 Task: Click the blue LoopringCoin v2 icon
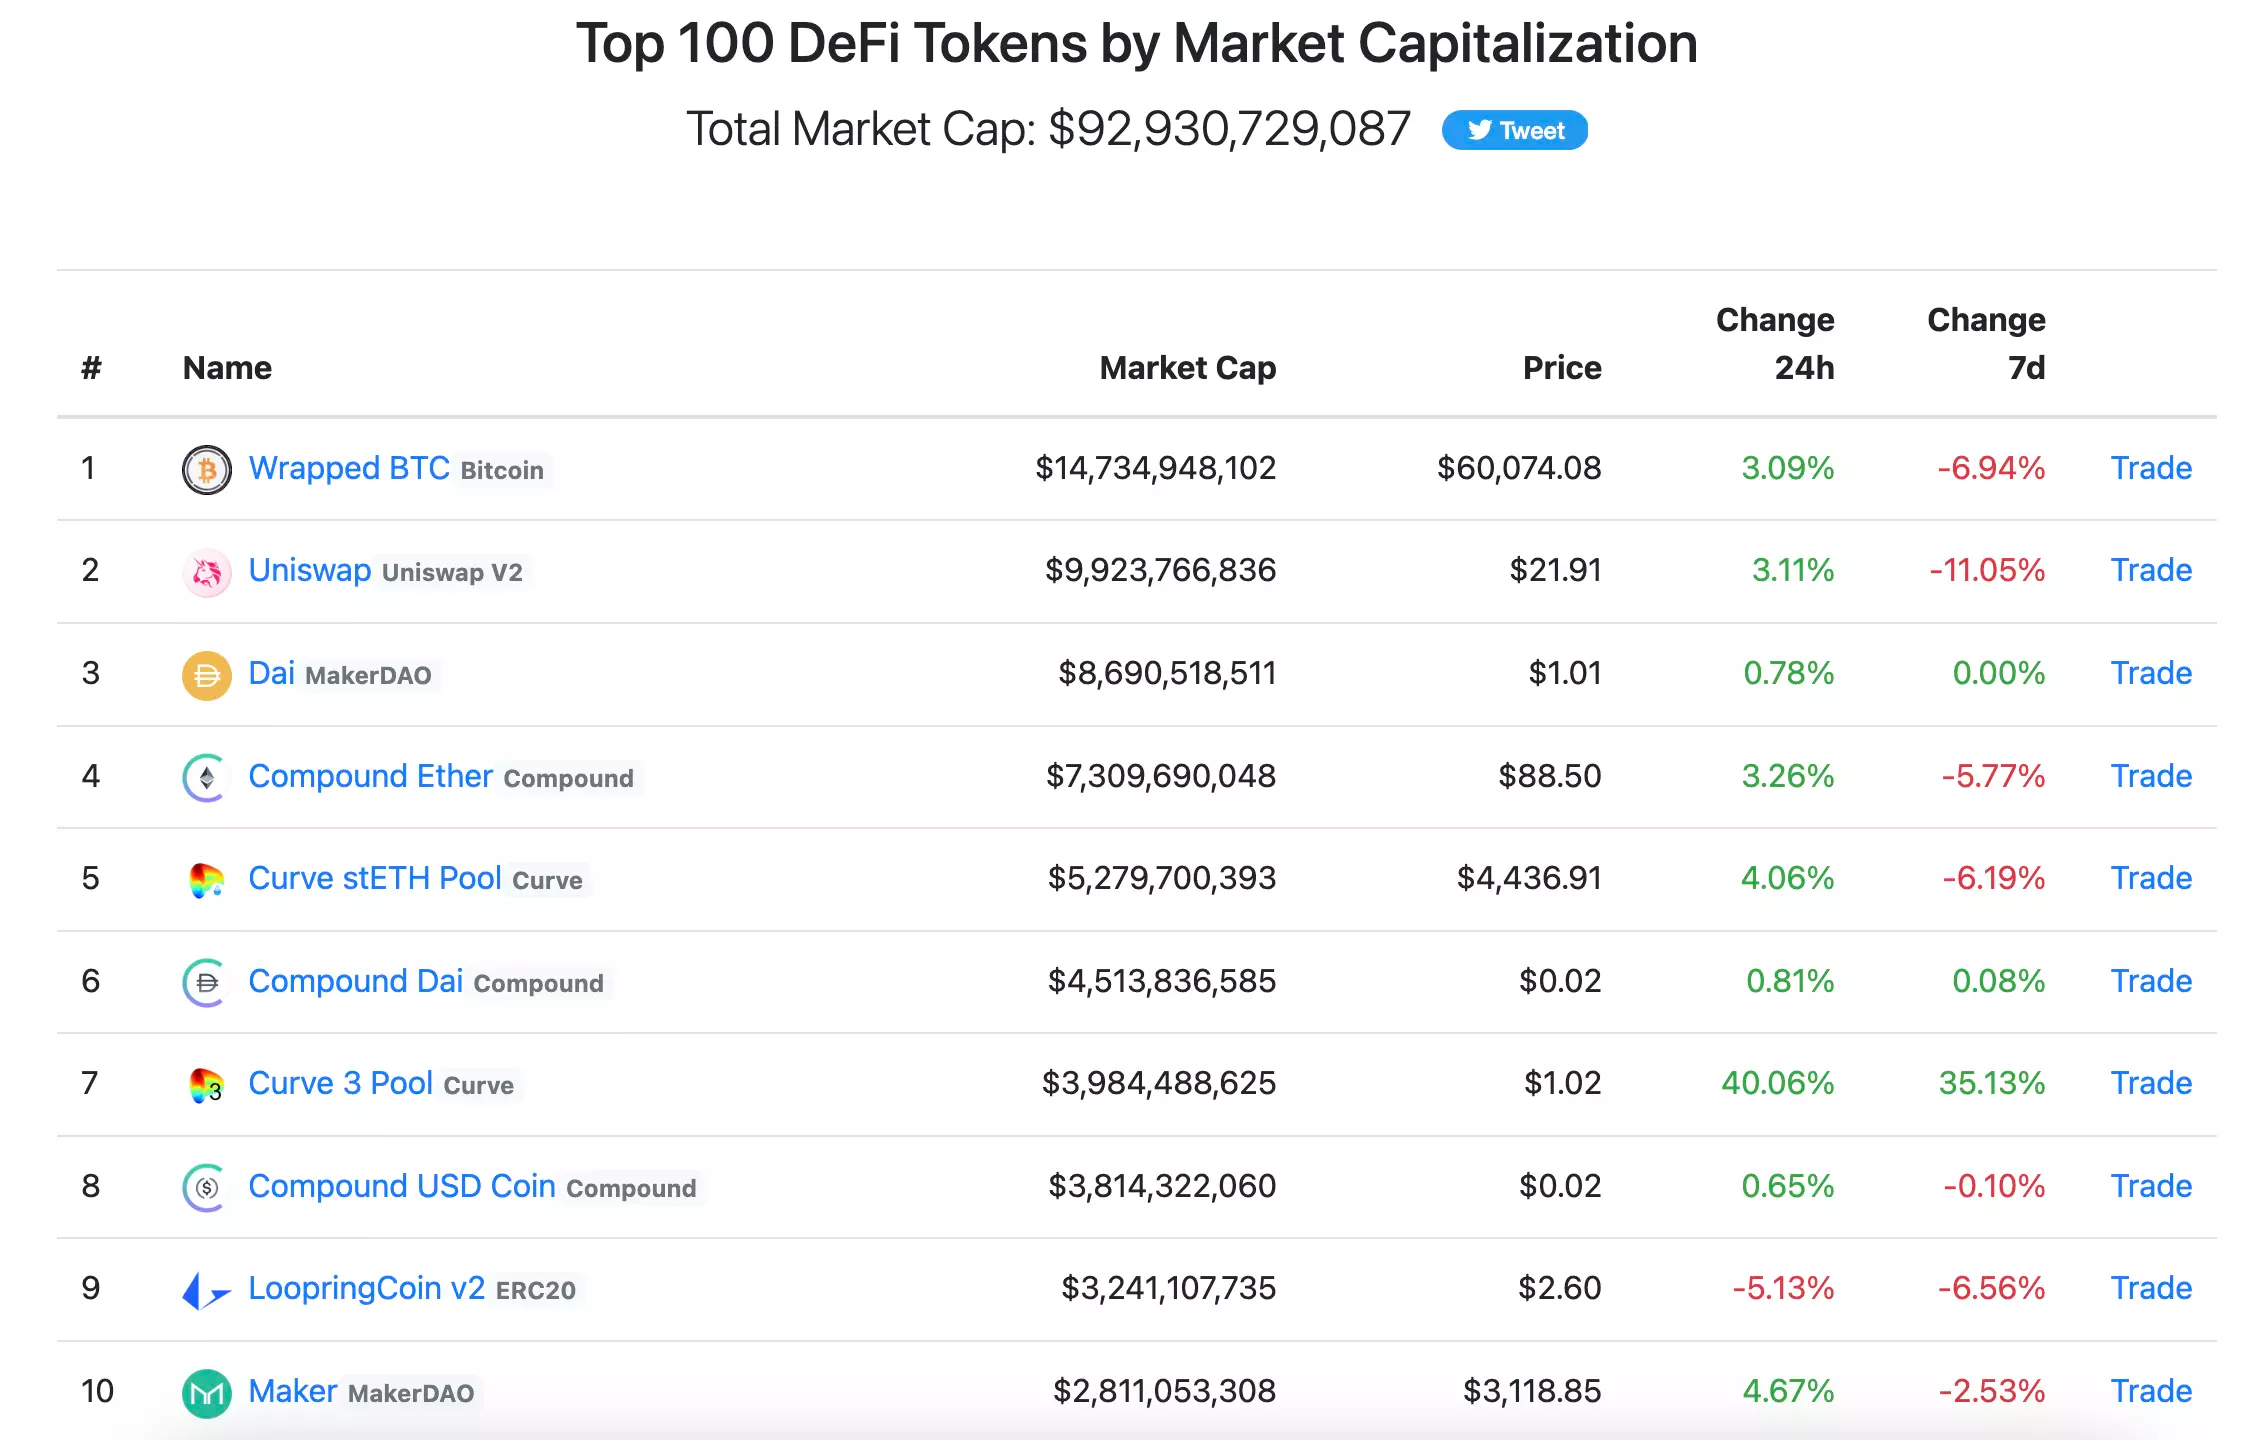tap(206, 1290)
